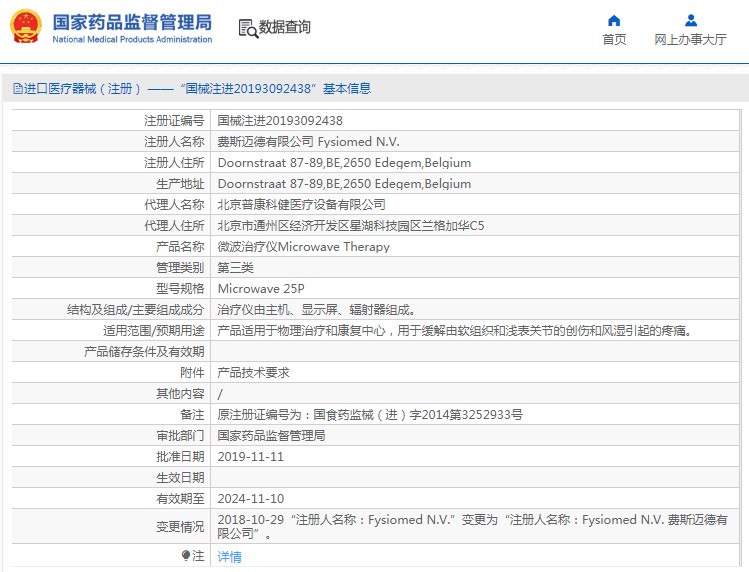Click the 网上办事大厅 text label
Image resolution: width=749 pixels, height=572 pixels.
click(691, 39)
